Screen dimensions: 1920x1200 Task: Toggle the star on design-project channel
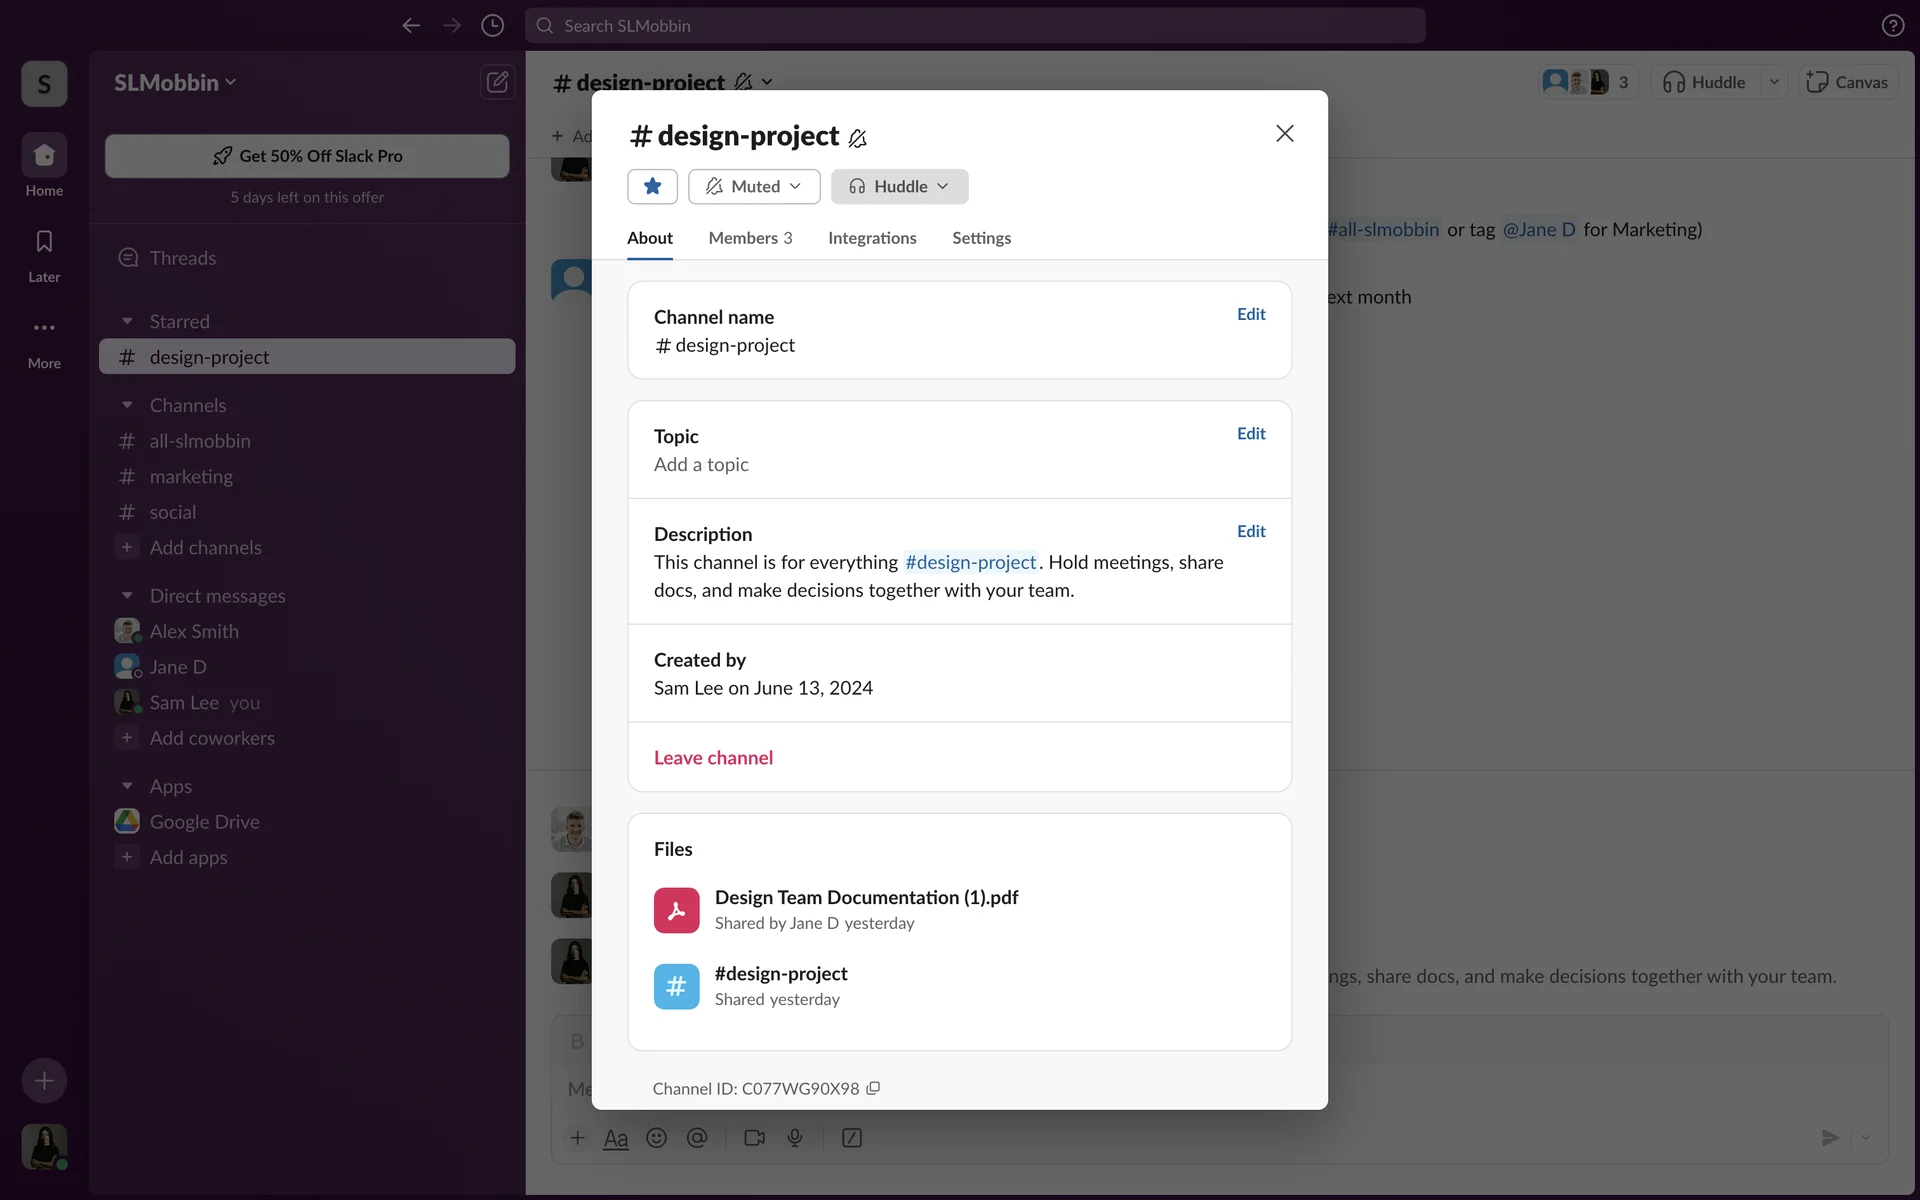(652, 186)
